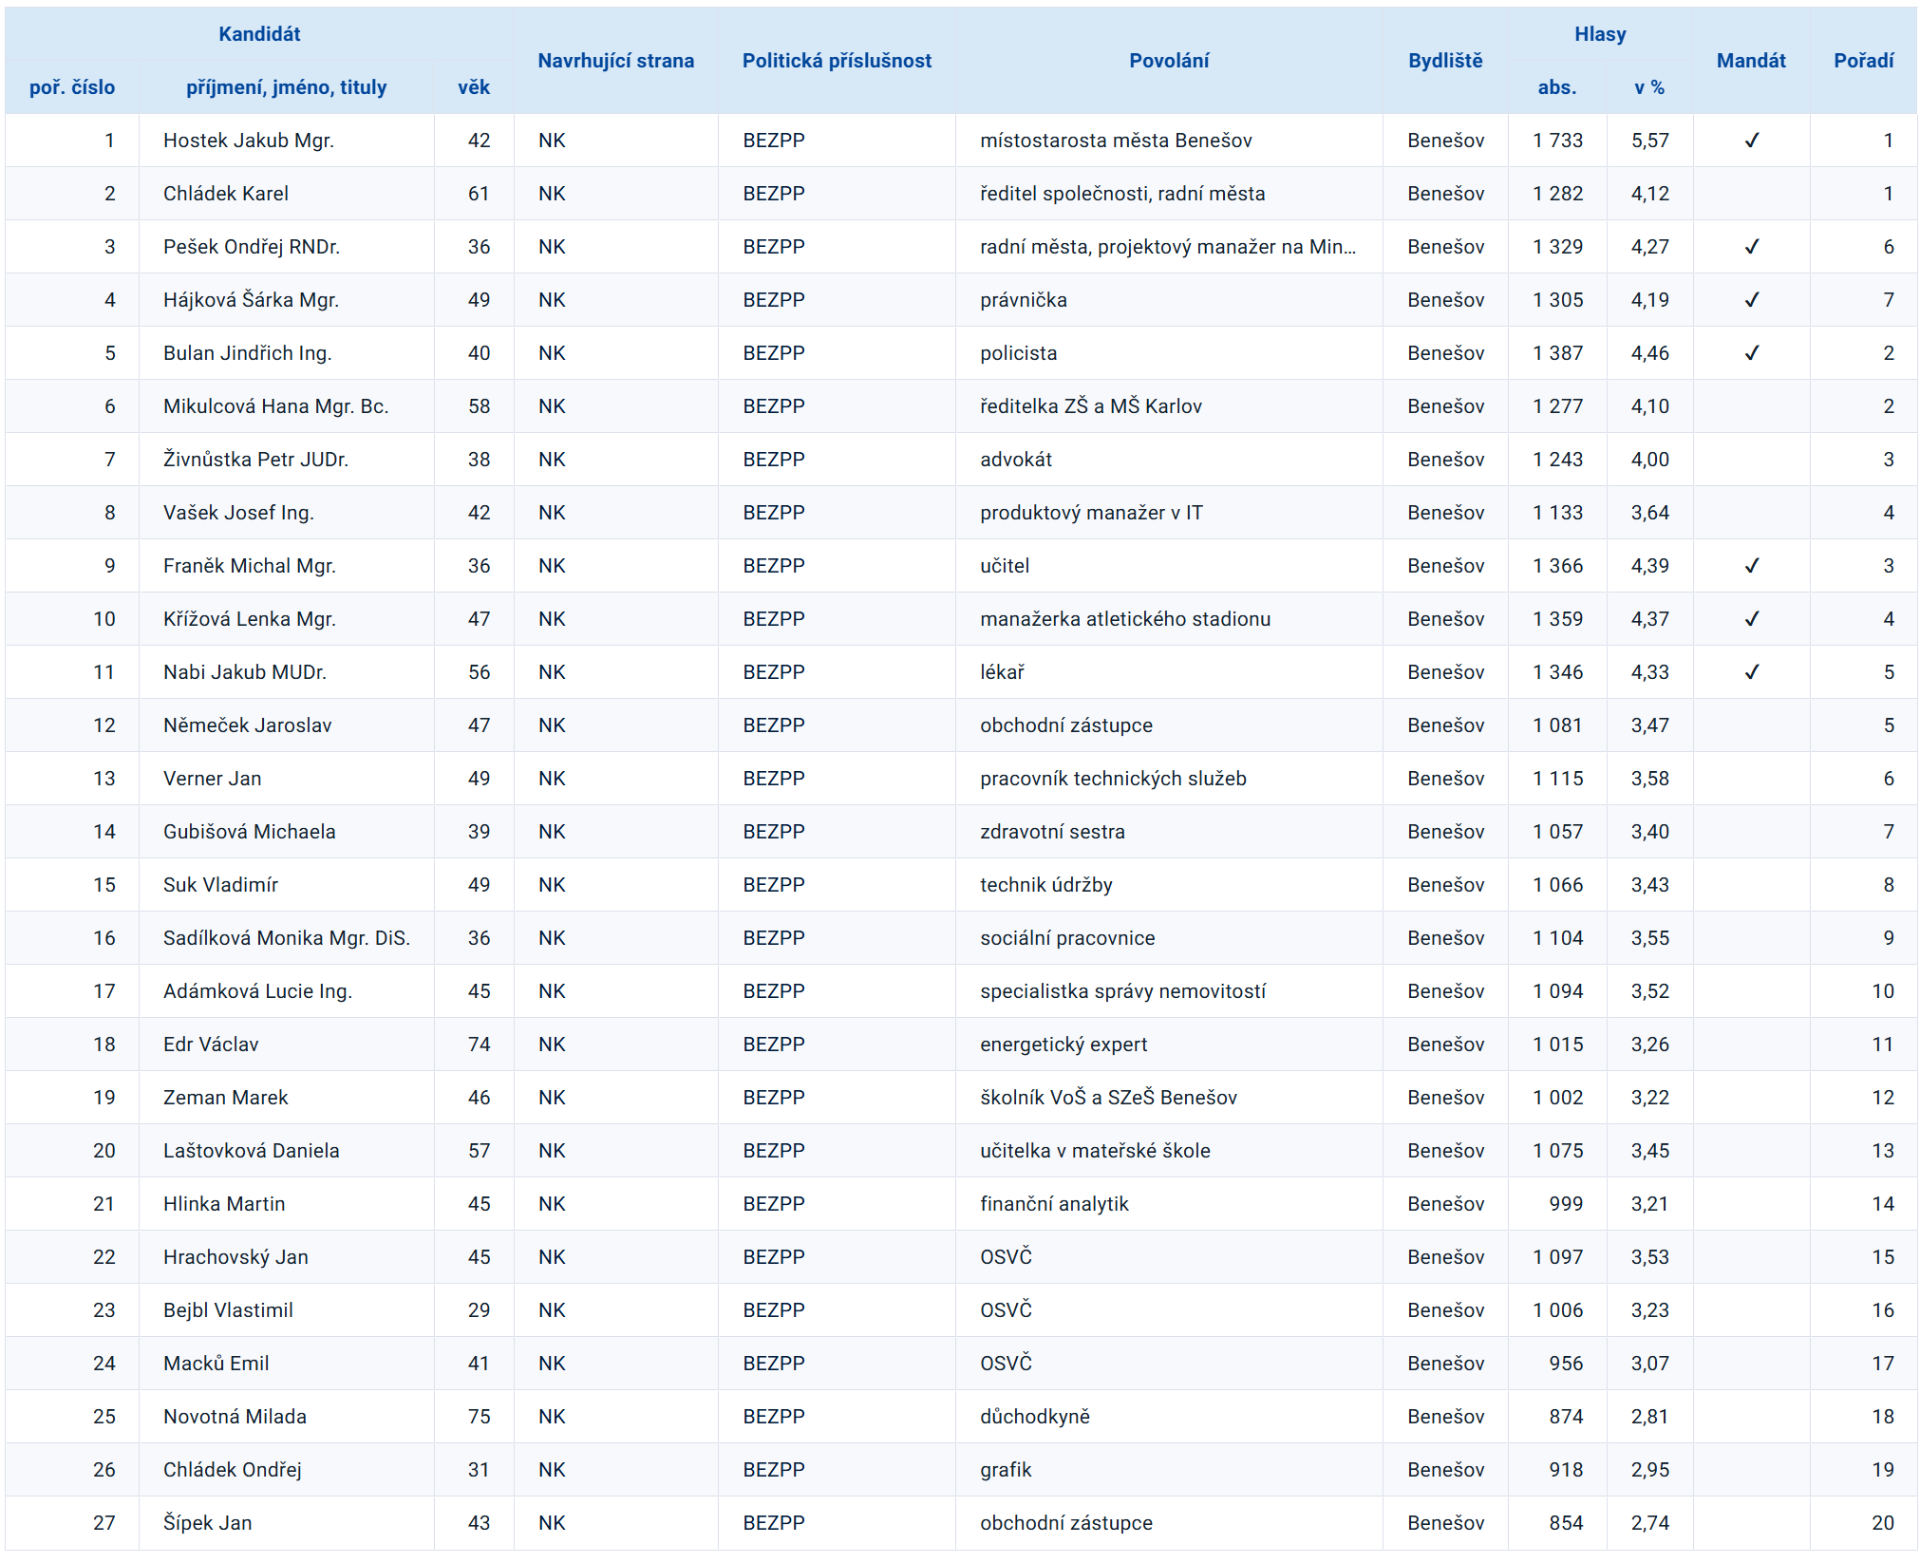Select the name Chládek Karel
The width and height of the screenshot is (1920, 1552).
pos(225,194)
